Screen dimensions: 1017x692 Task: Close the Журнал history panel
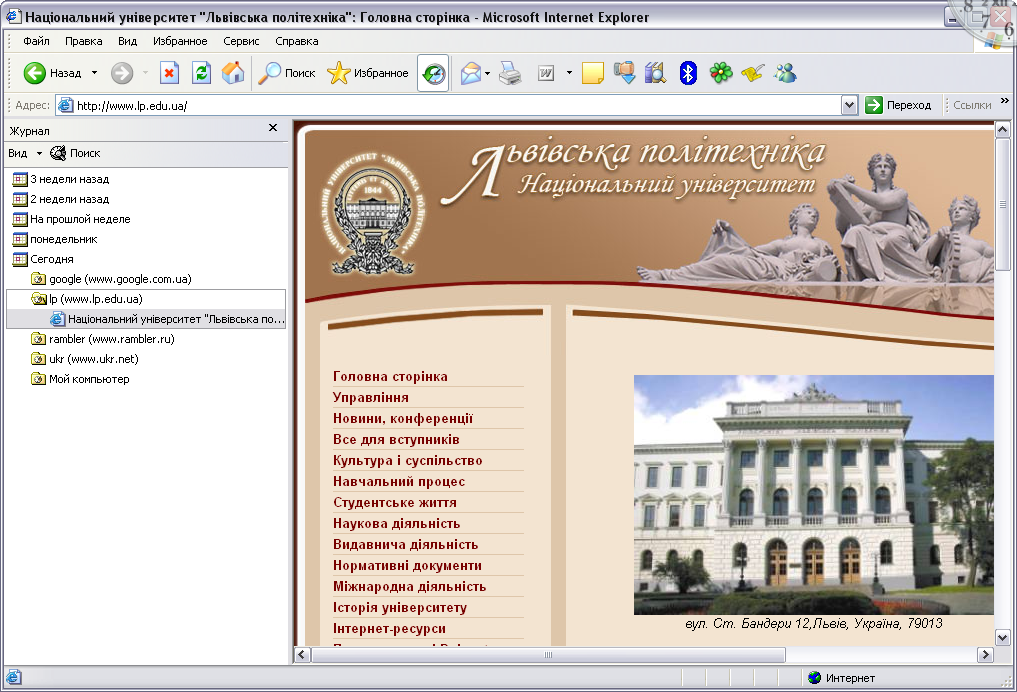(x=273, y=128)
